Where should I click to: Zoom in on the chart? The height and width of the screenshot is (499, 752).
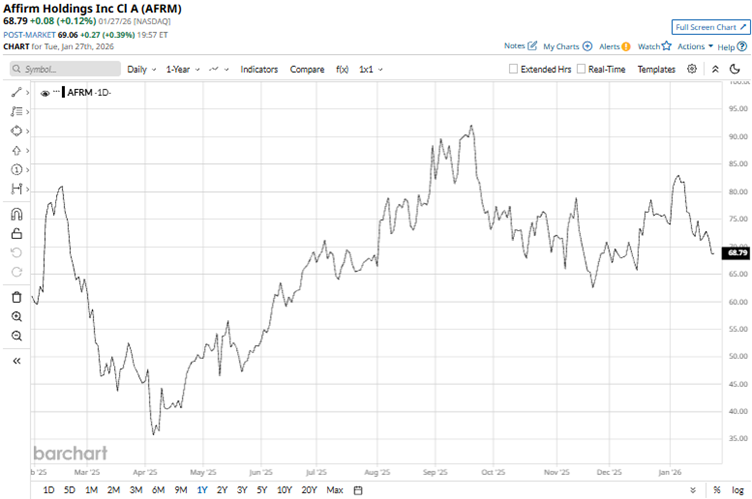tap(16, 317)
